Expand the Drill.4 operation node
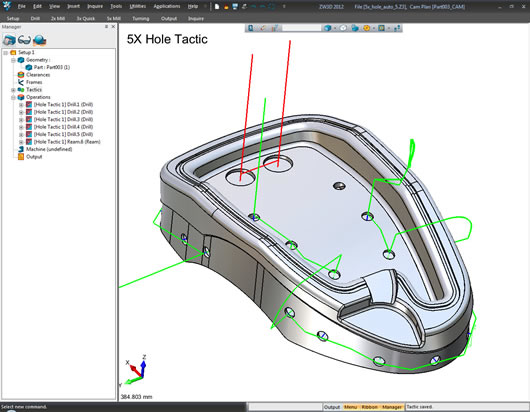530x412 pixels. 21,127
